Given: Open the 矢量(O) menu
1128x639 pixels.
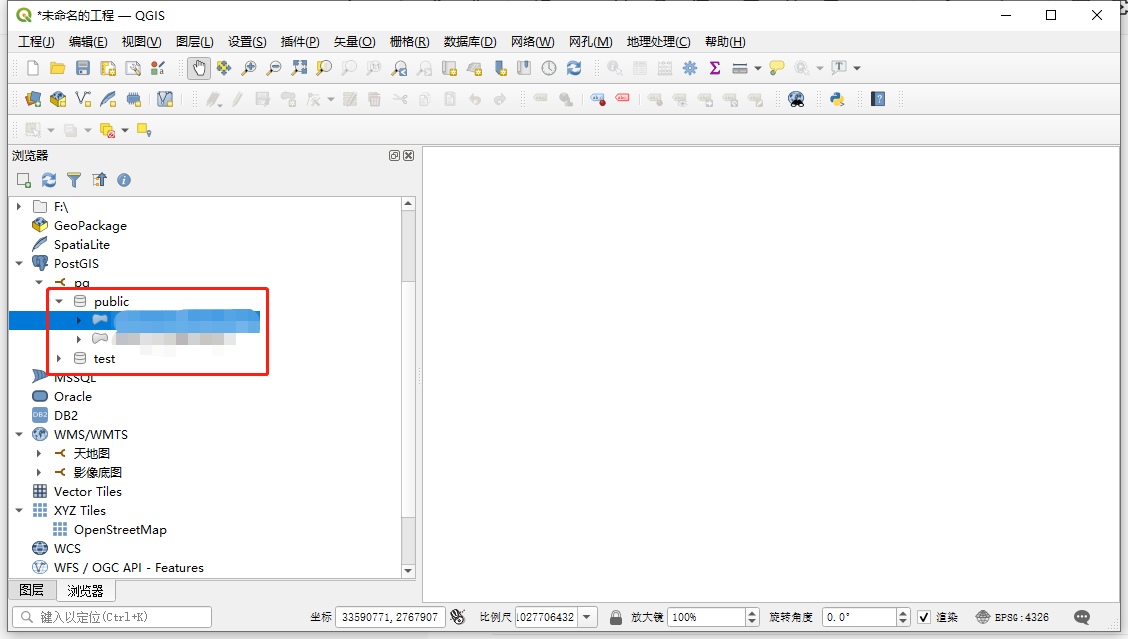Looking at the screenshot, I should coord(354,42).
